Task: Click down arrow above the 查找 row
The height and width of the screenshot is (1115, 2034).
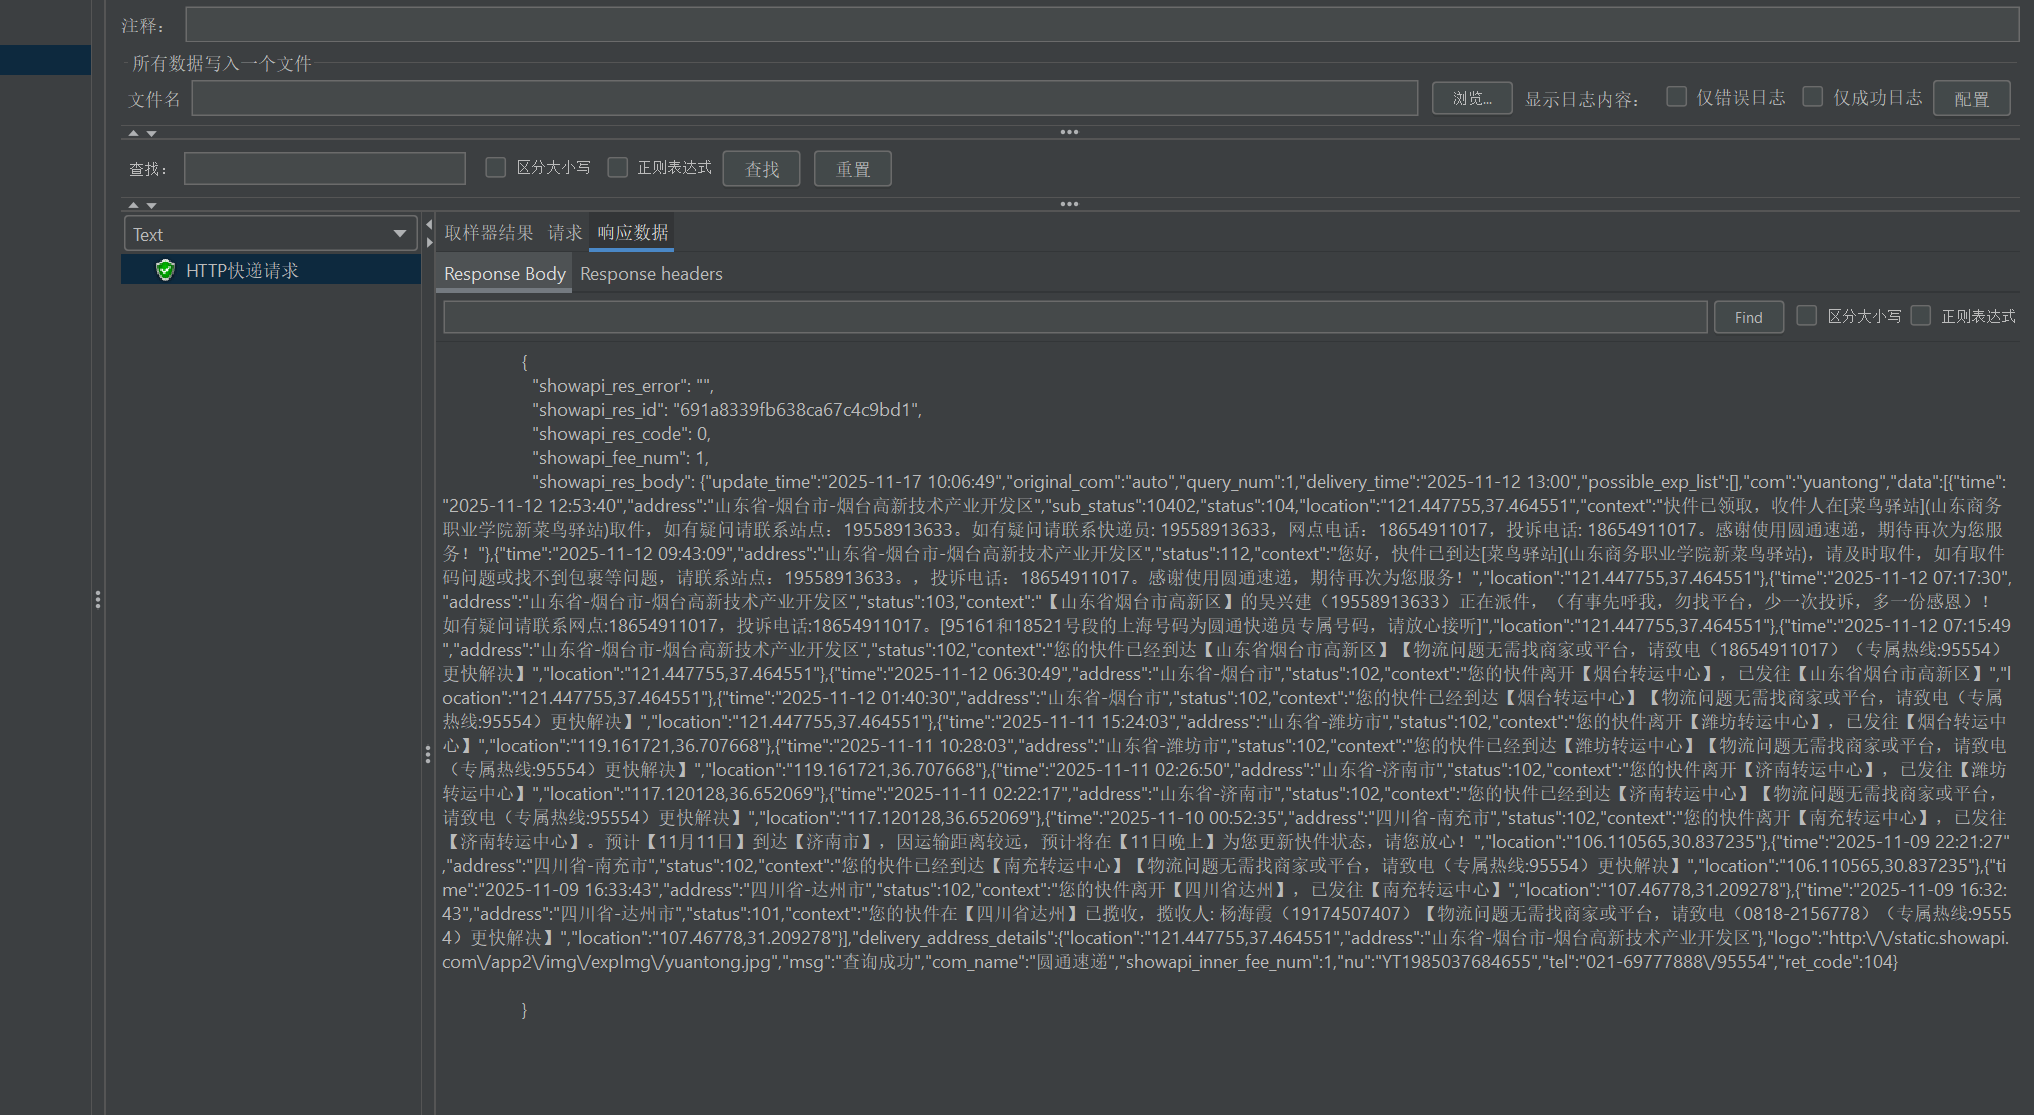Action: (152, 133)
